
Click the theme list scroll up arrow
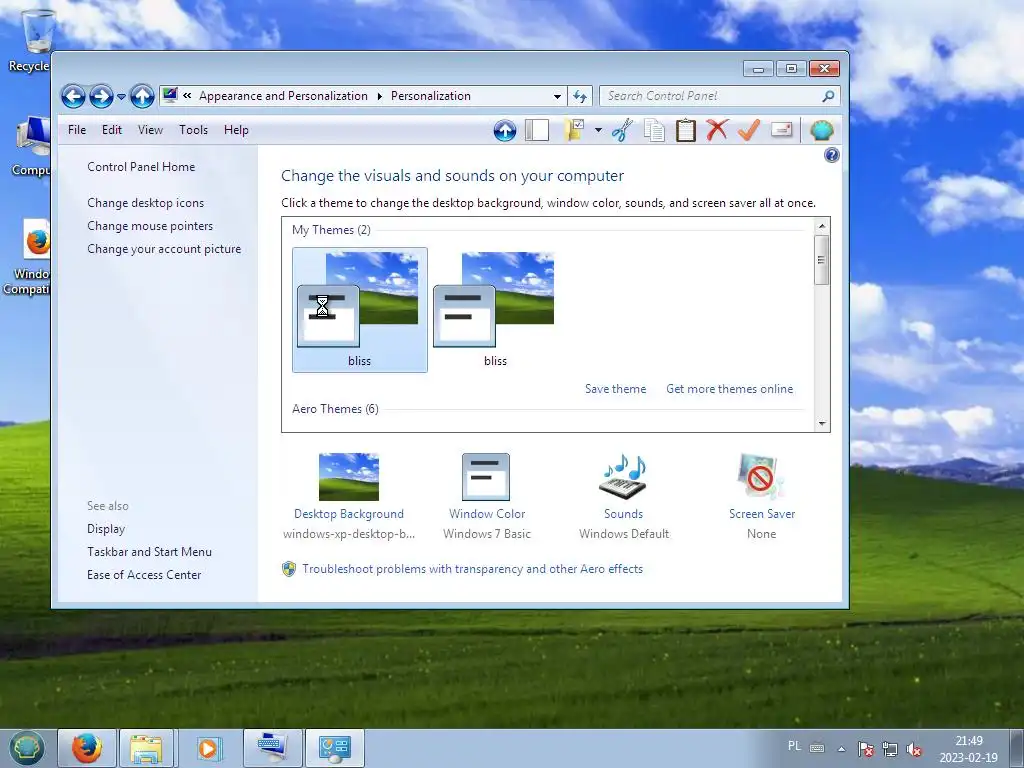pyautogui.click(x=822, y=226)
